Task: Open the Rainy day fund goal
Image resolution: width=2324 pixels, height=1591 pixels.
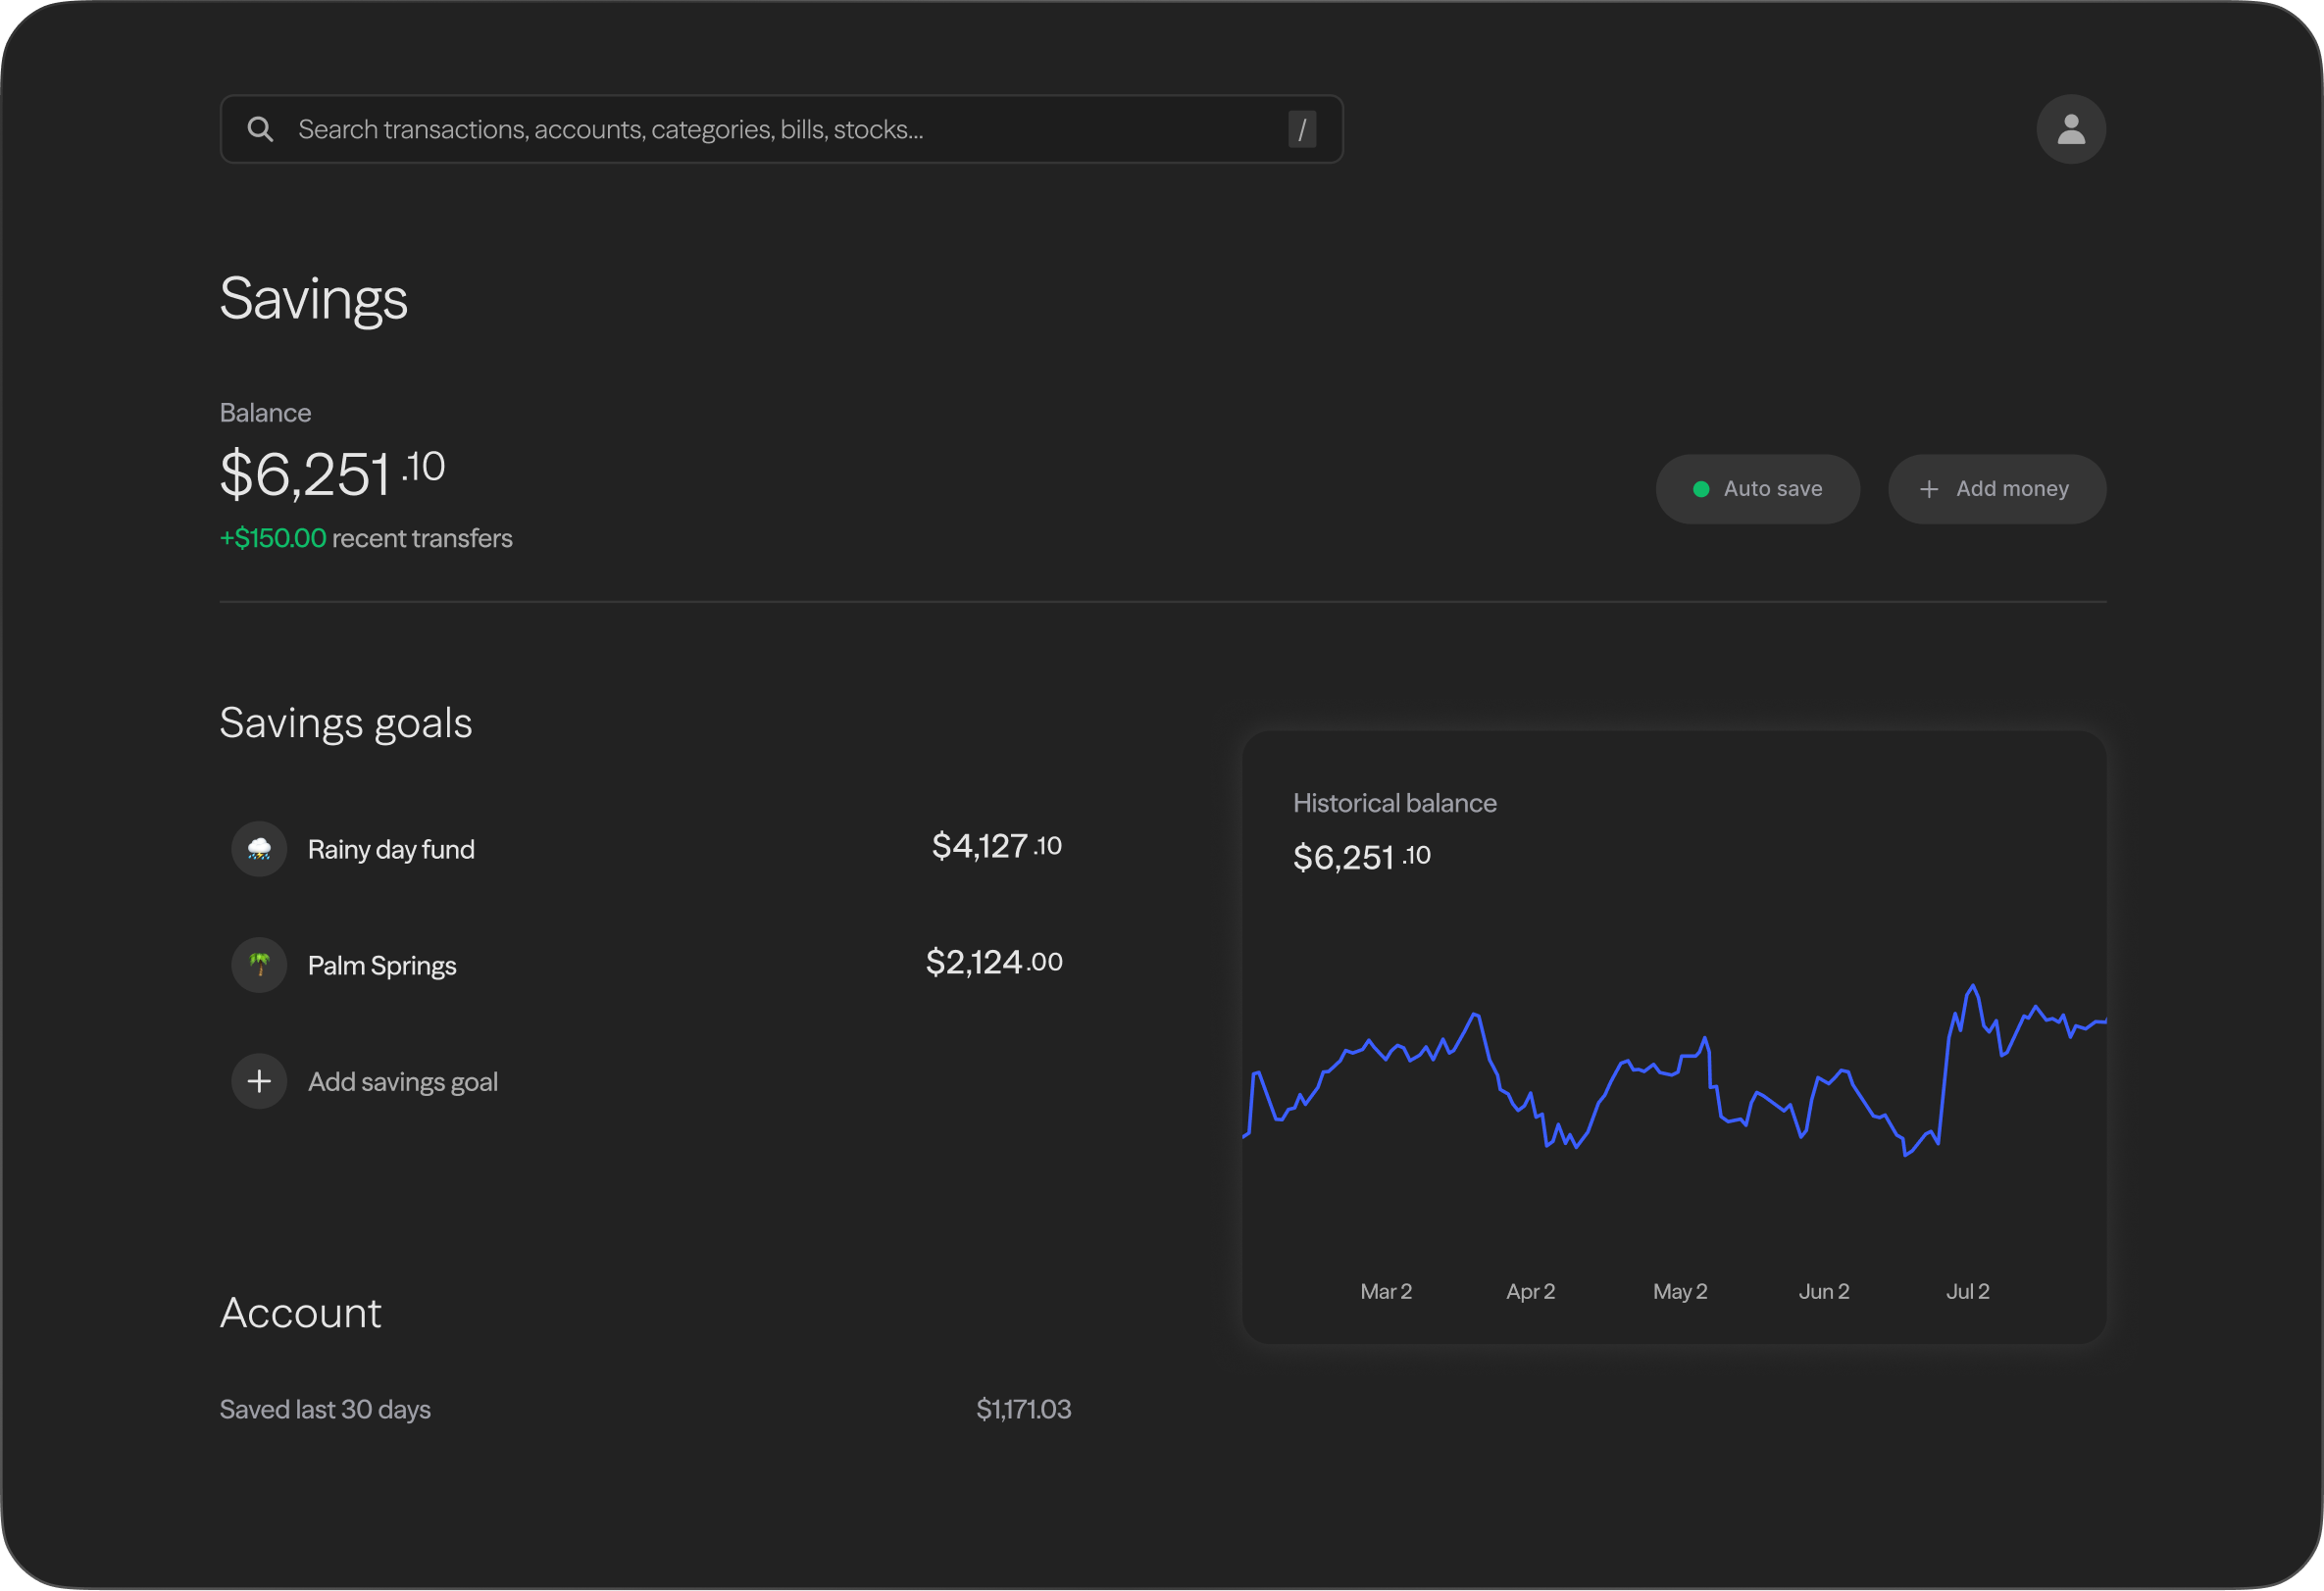Action: [x=391, y=849]
